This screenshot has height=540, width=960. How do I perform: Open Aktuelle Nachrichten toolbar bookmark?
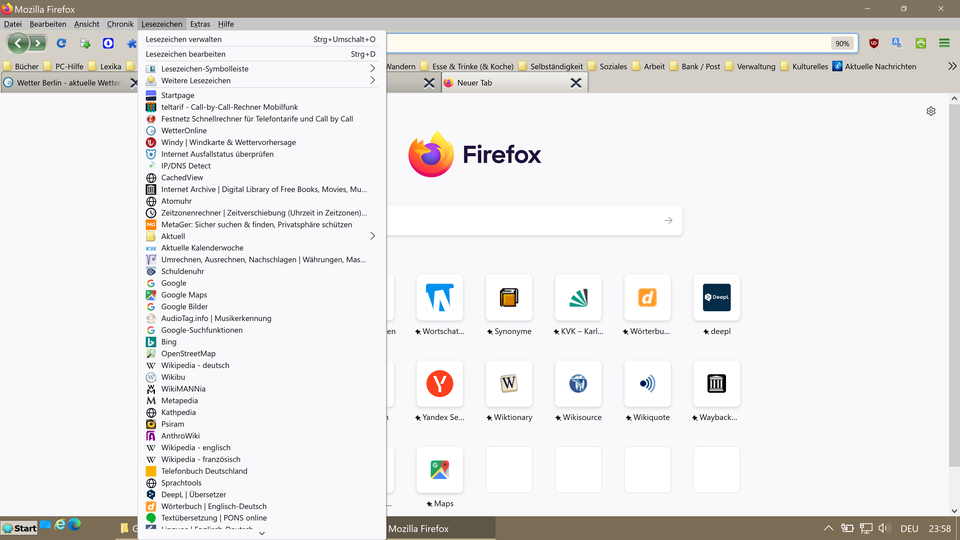pos(874,66)
